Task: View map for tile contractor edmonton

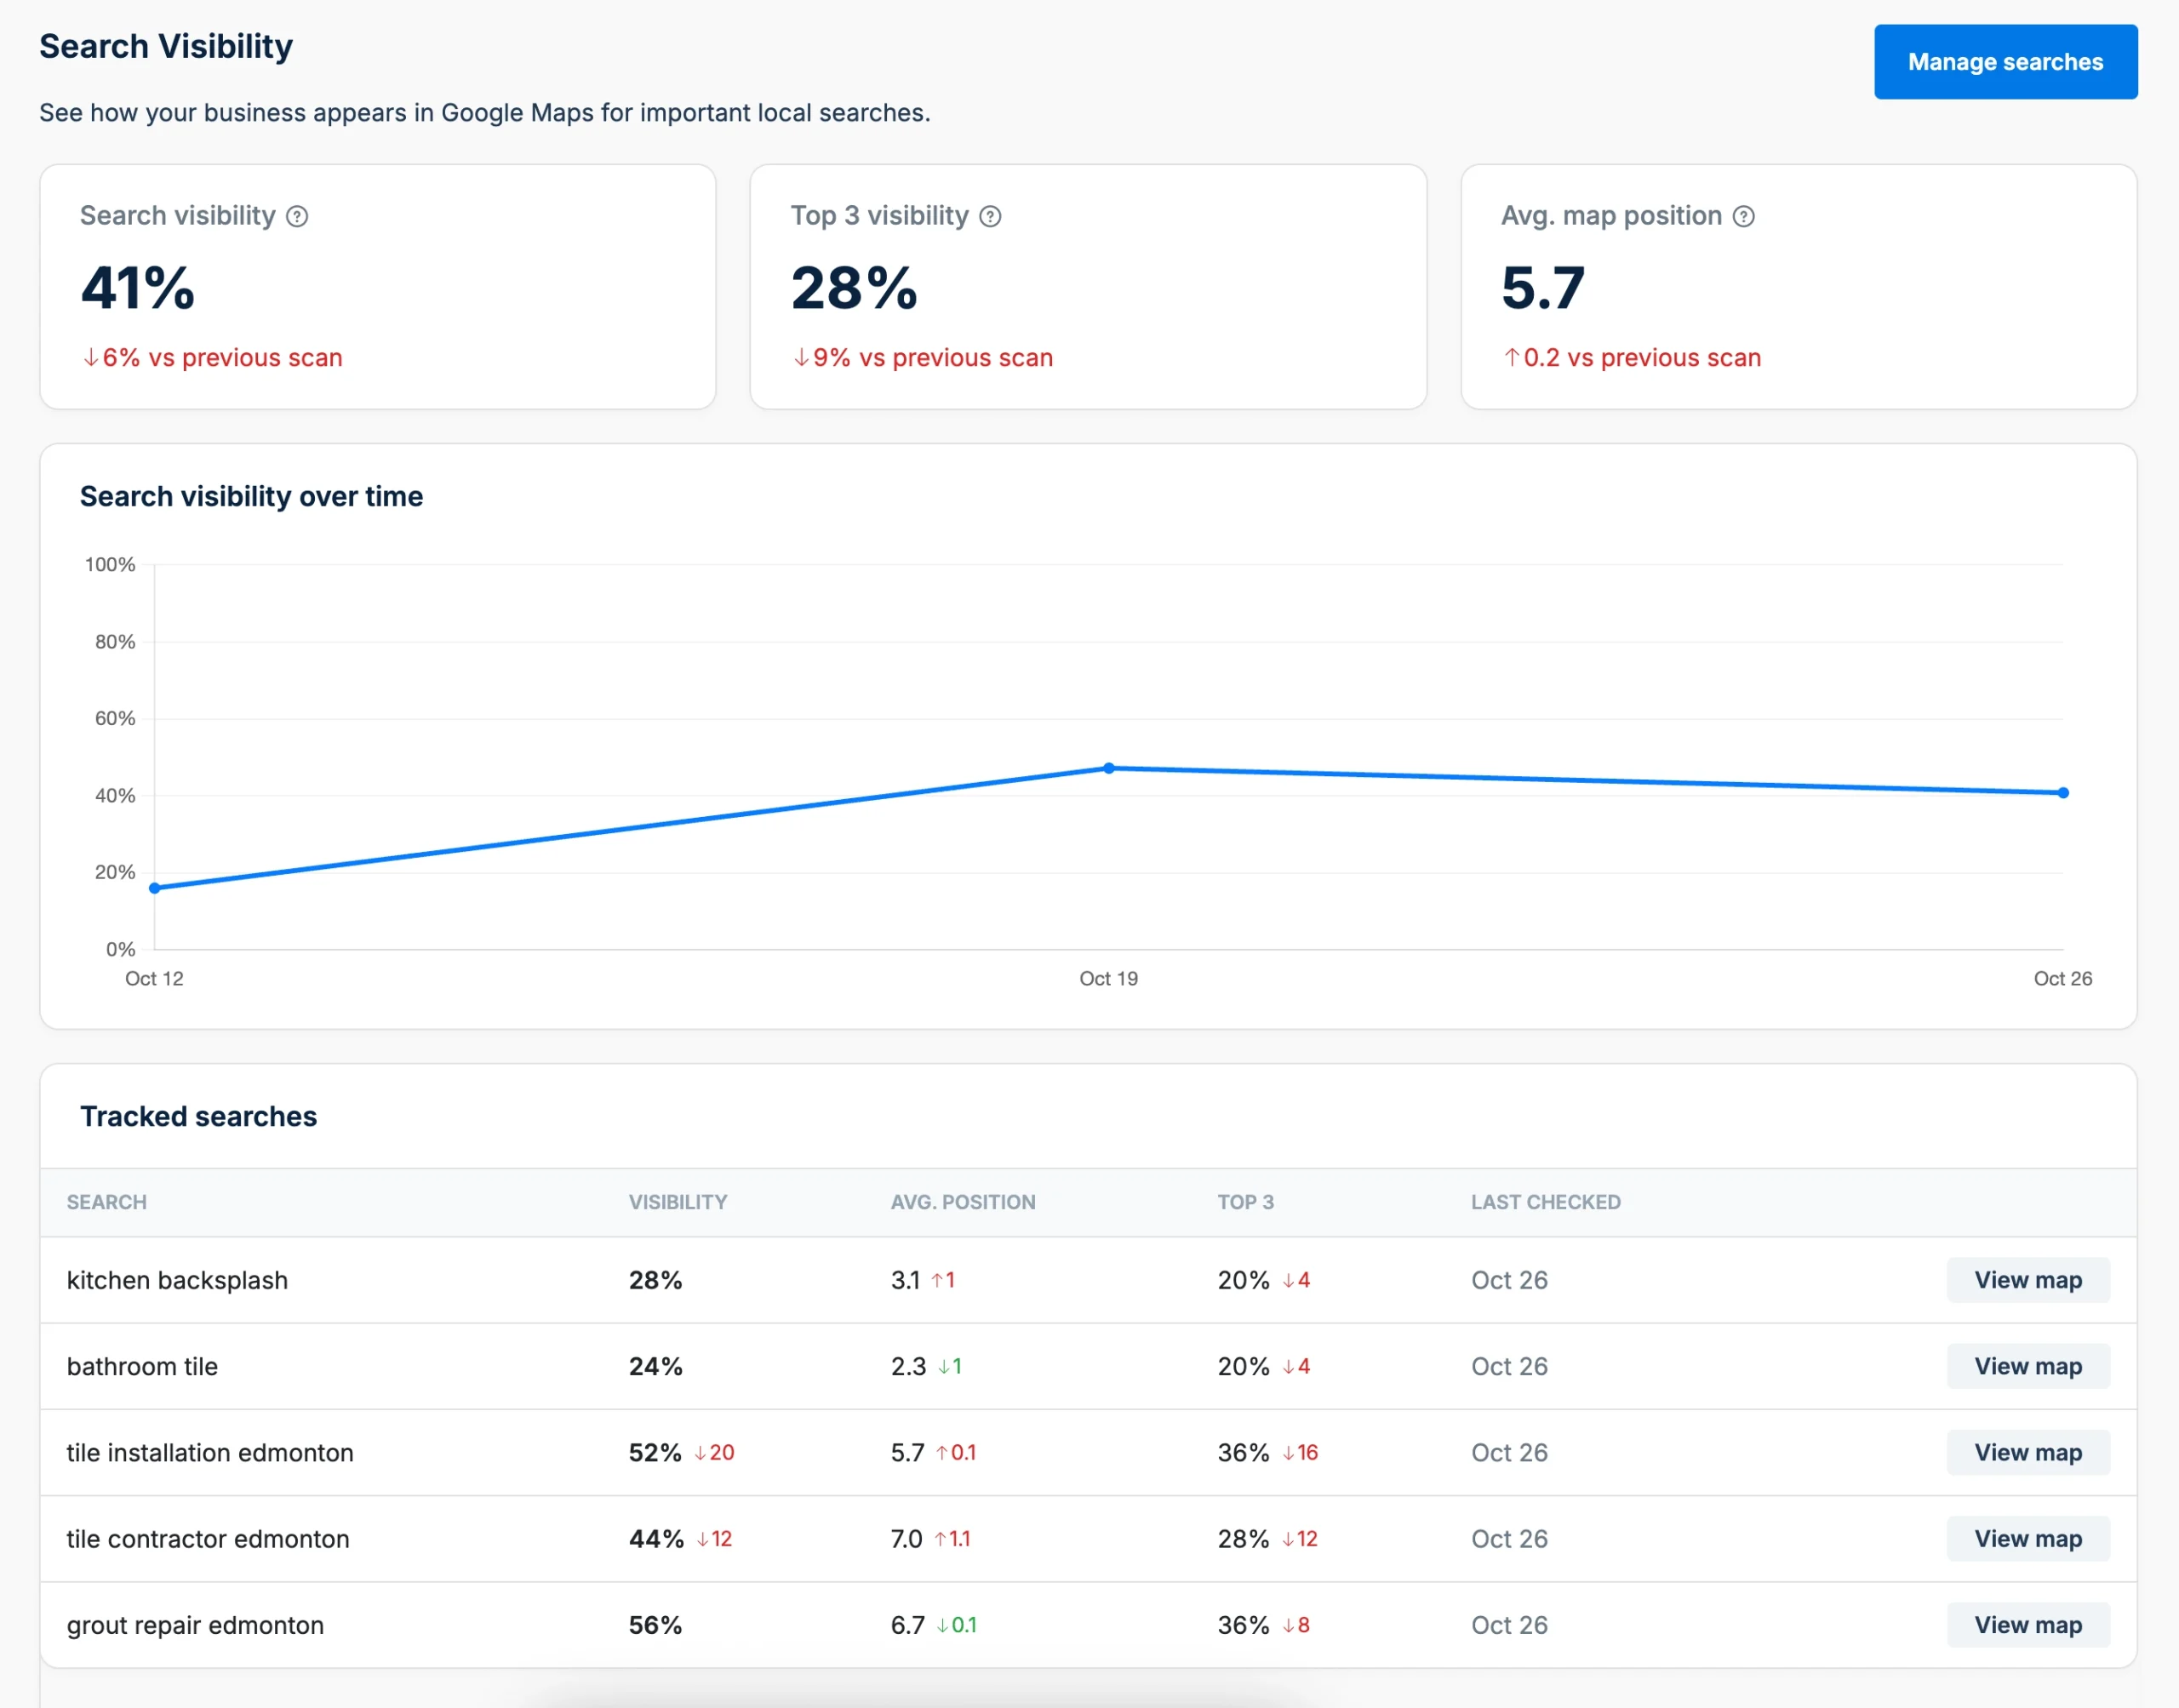Action: click(2028, 1538)
